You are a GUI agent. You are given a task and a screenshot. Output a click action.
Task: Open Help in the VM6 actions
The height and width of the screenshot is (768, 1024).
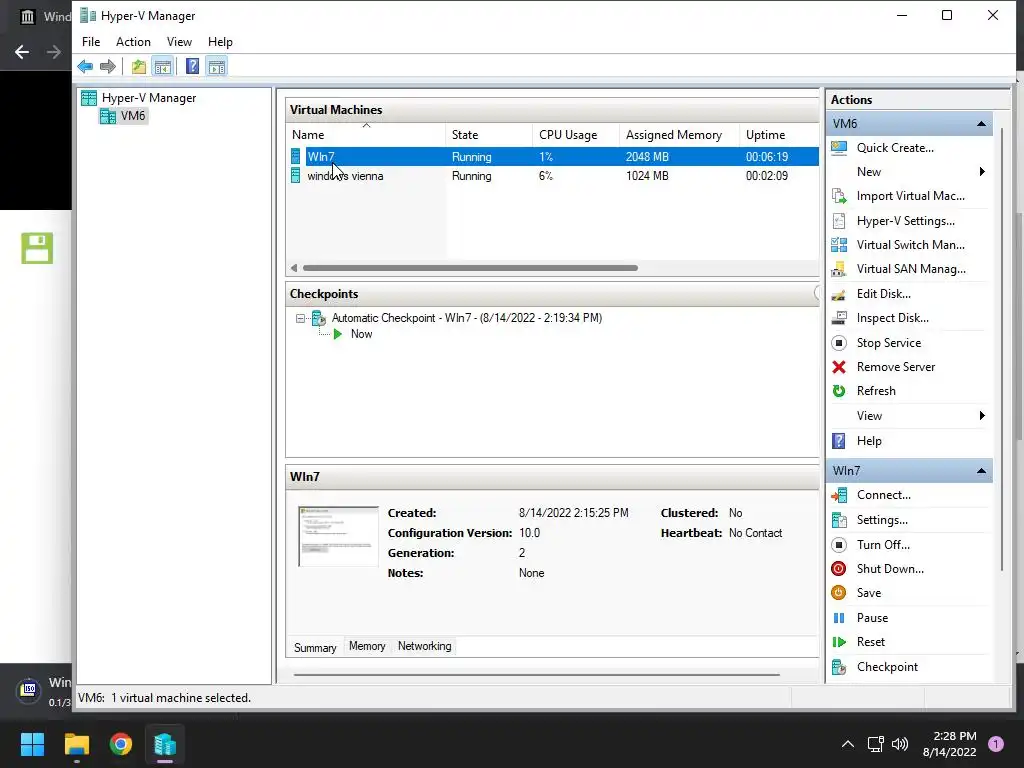[869, 441]
